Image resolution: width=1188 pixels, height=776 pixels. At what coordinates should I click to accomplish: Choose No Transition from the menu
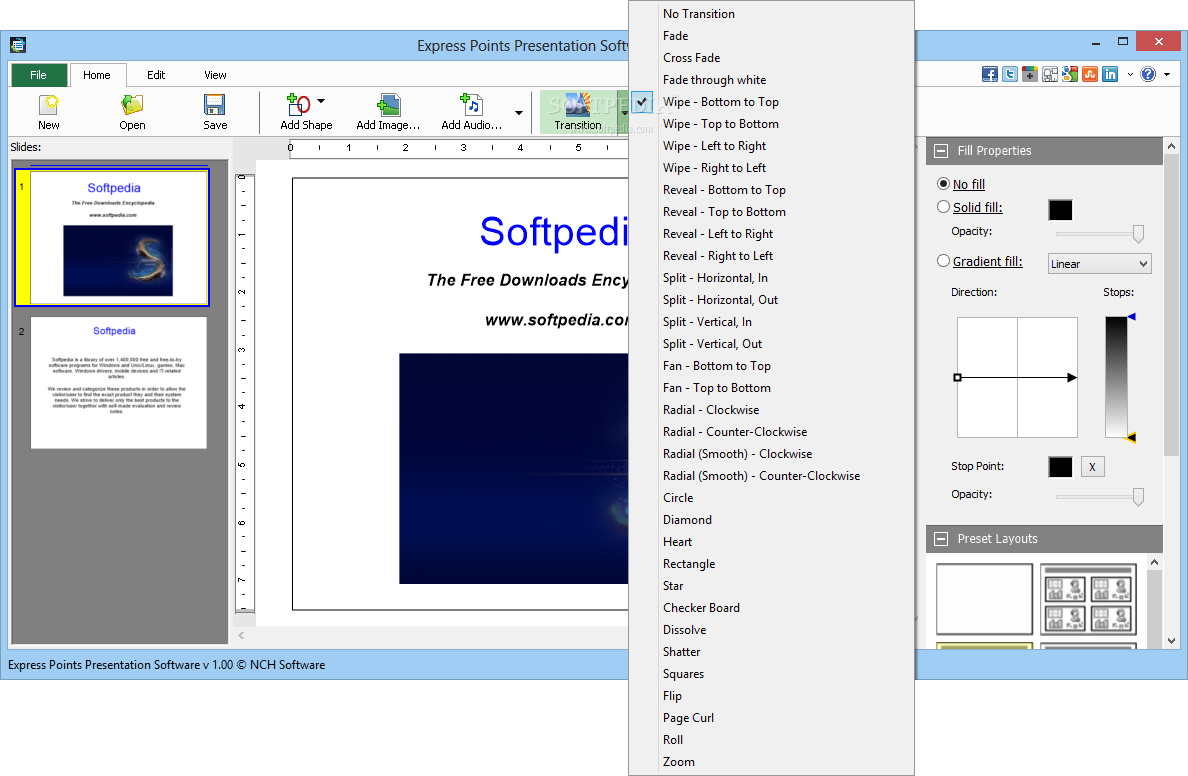[771, 14]
